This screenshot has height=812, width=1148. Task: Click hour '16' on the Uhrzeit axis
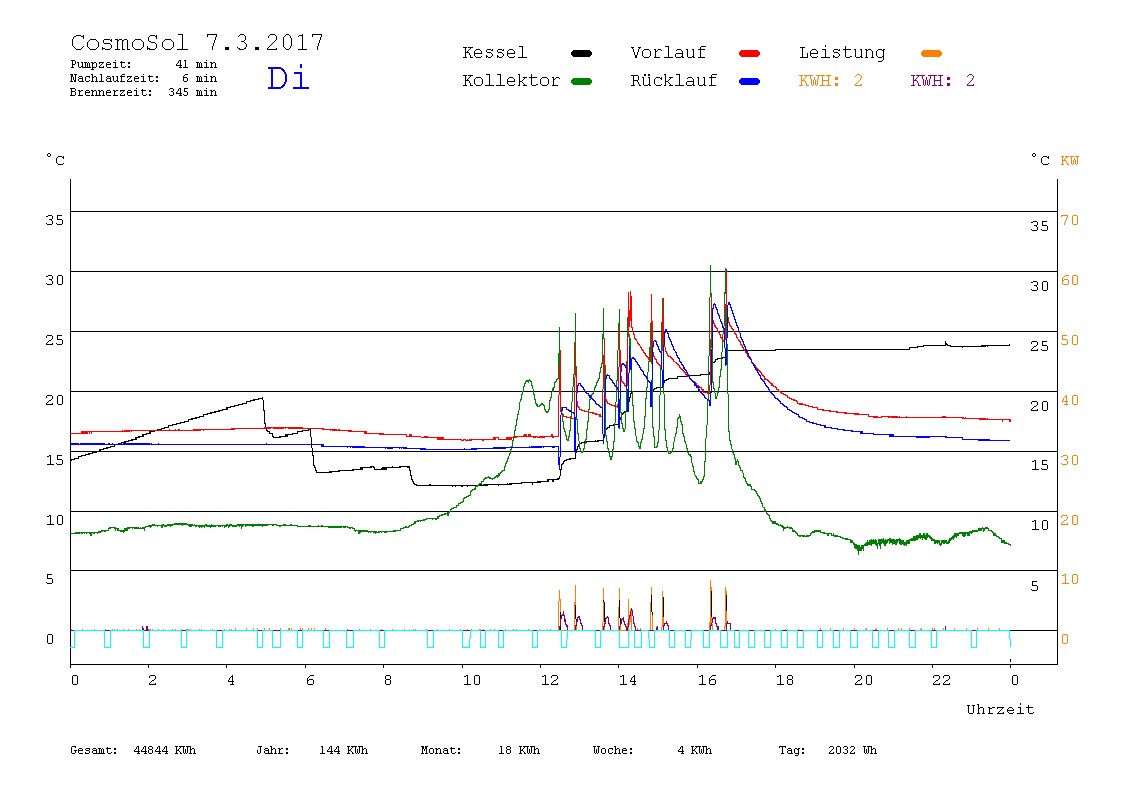coord(707,680)
